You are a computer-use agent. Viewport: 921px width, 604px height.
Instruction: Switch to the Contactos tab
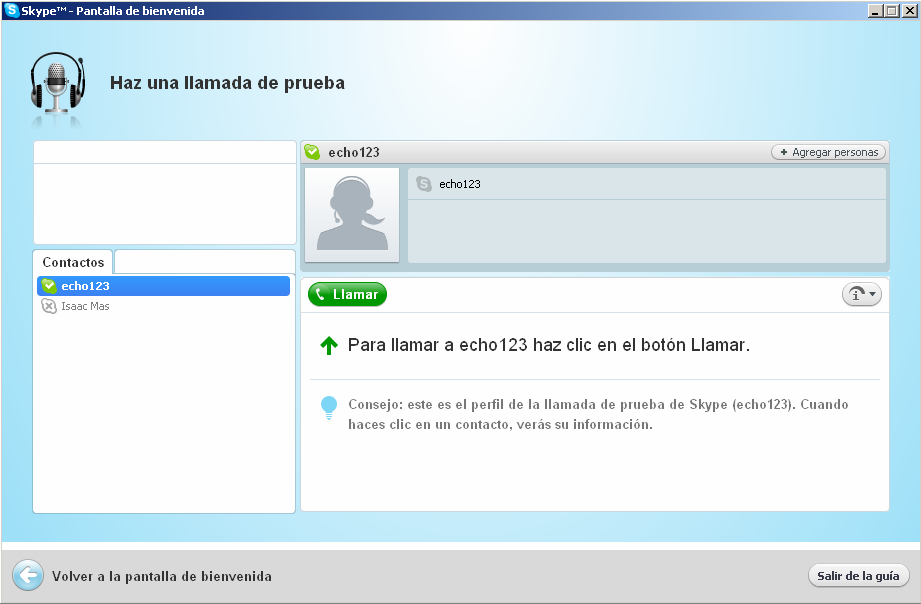73,262
